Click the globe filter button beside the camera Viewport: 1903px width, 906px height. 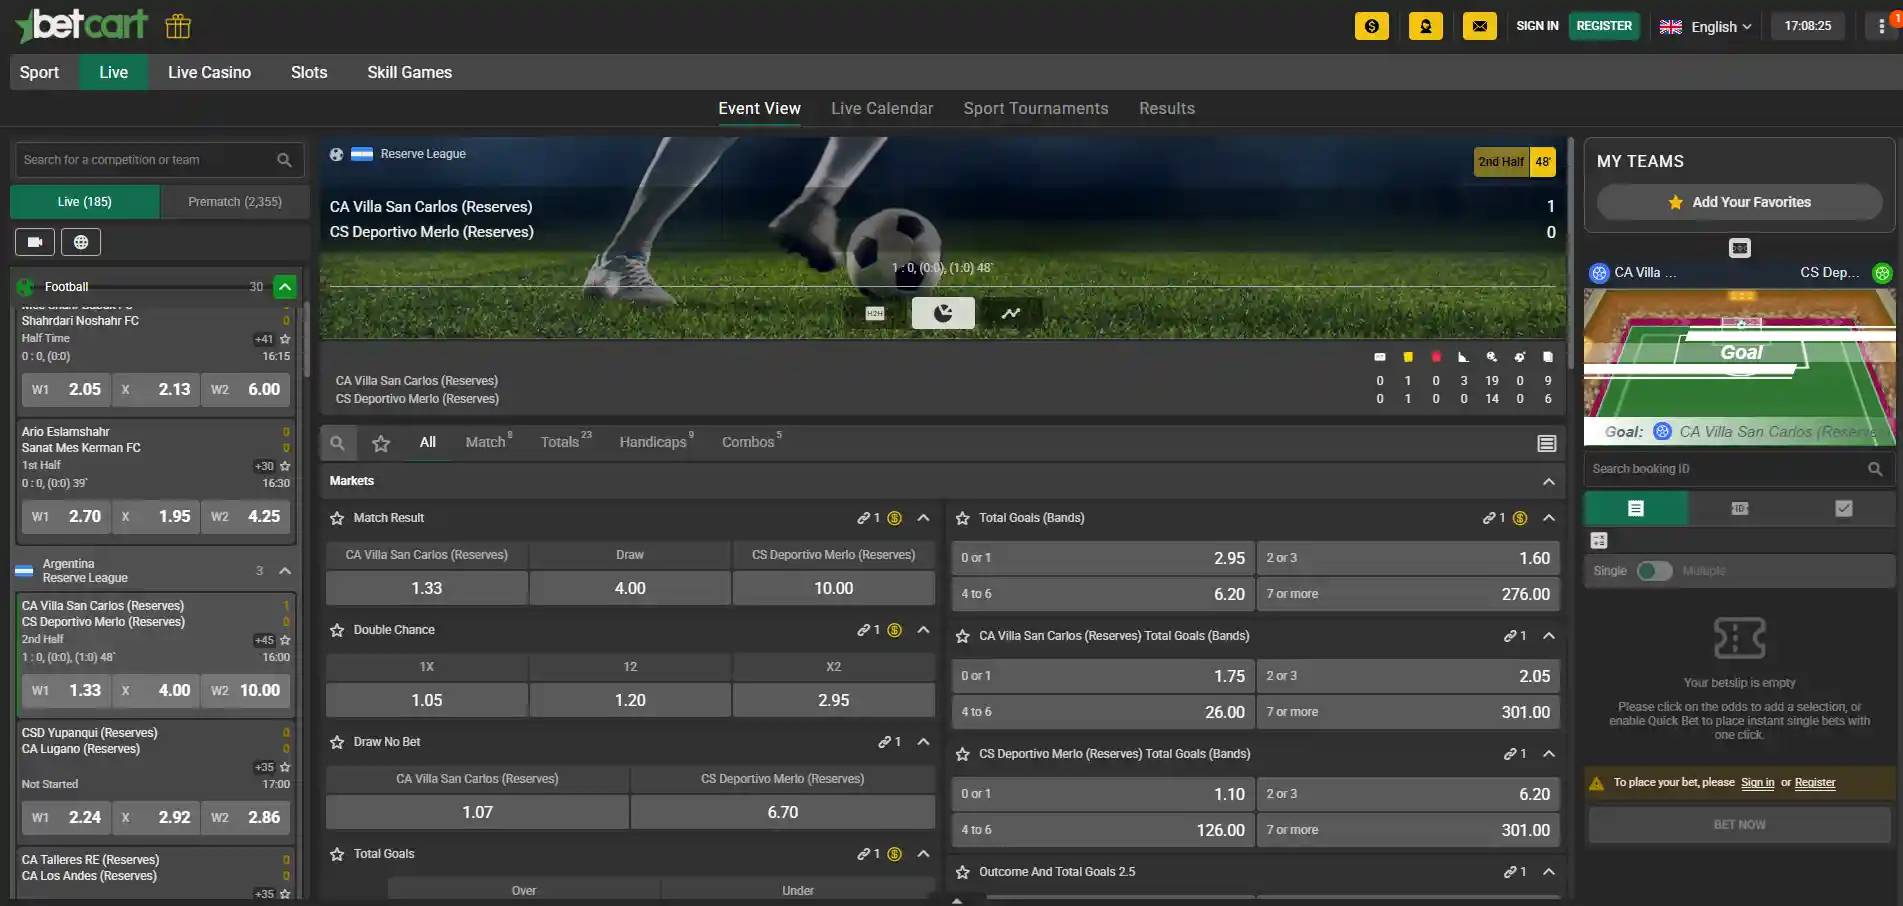[81, 242]
